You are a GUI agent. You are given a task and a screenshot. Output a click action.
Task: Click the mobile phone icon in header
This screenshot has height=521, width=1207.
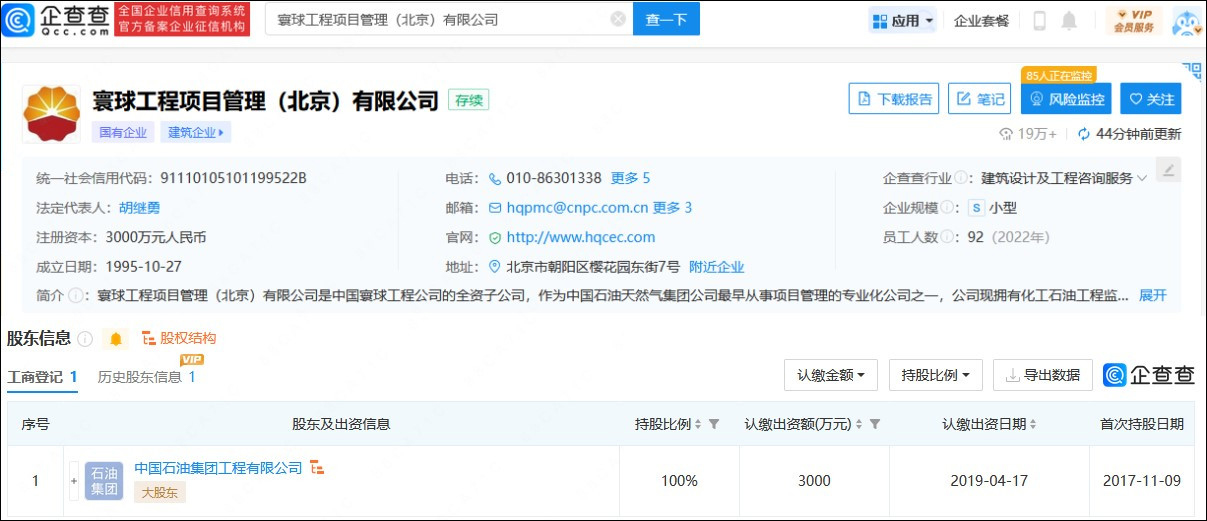(1039, 21)
